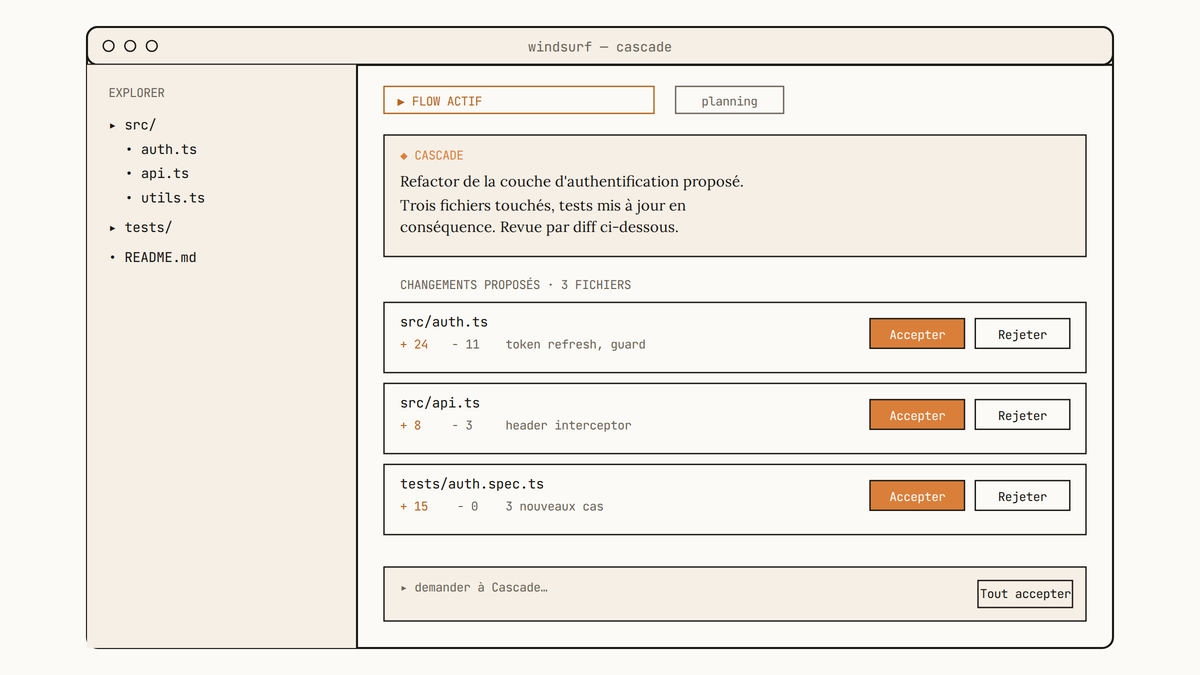Expand the src/ folder arrow
This screenshot has width=1200, height=675.
coord(113,126)
